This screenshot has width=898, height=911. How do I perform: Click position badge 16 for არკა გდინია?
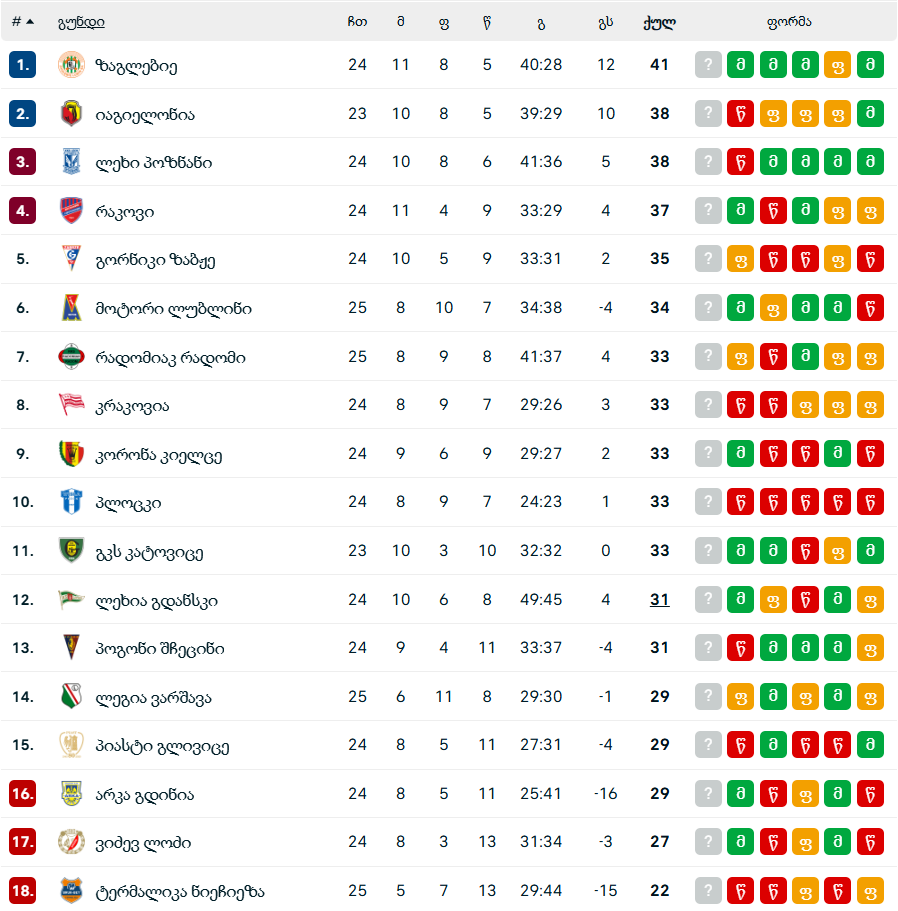23,794
